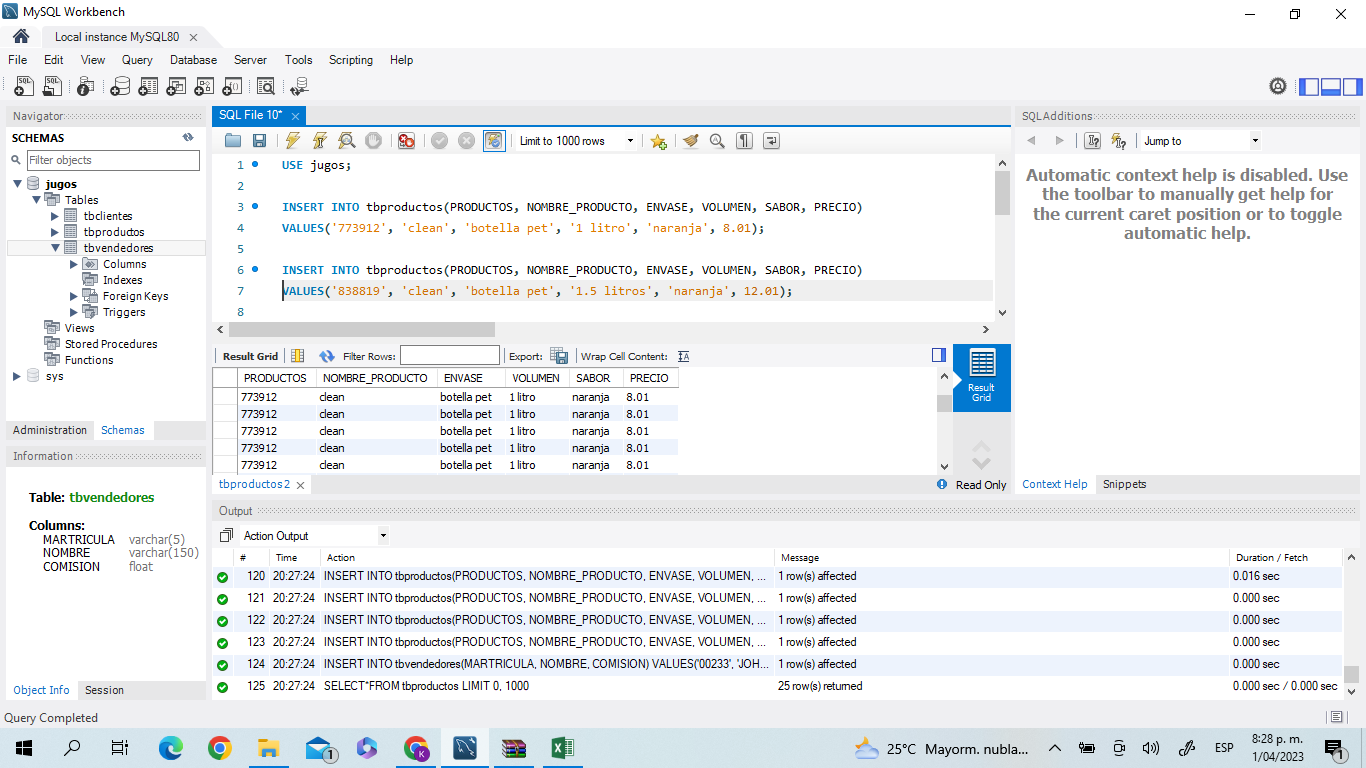Toggle the left sidebar layout button

coord(1309,87)
